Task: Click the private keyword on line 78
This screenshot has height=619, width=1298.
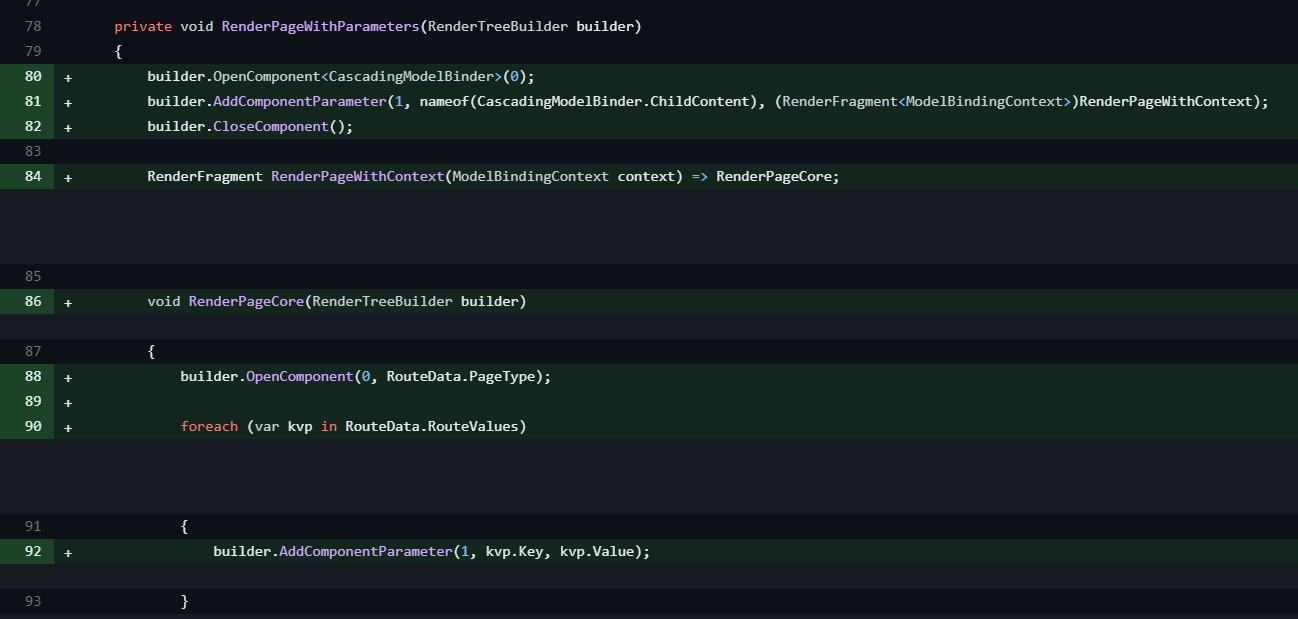Action: click(143, 27)
